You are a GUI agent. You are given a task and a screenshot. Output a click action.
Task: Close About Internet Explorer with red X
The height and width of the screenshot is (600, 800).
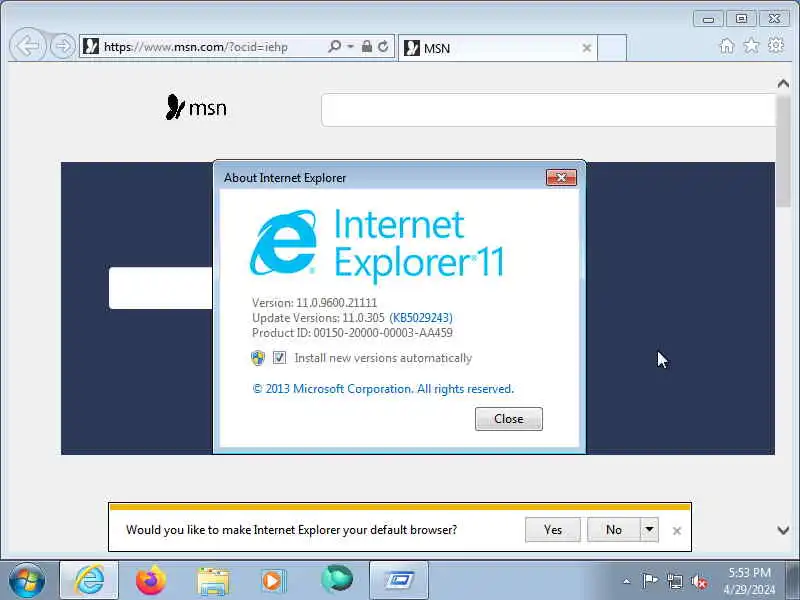tap(561, 178)
